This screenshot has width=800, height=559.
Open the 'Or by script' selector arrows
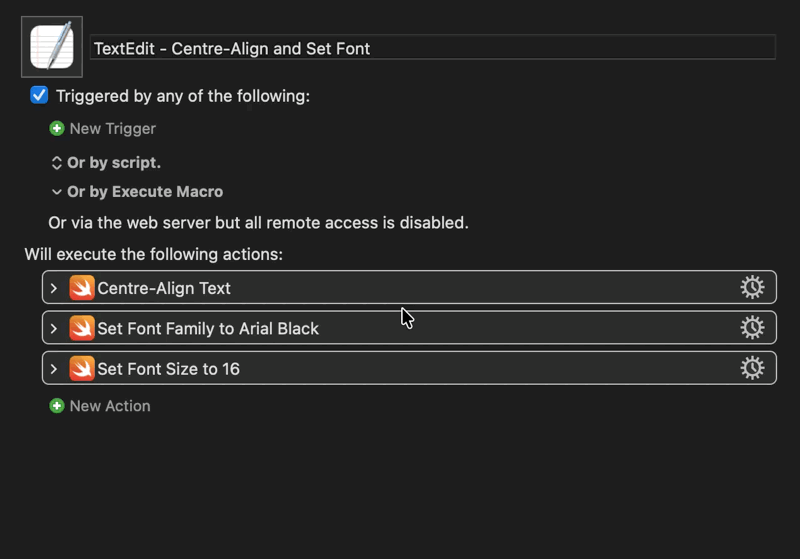pyautogui.click(x=57, y=163)
